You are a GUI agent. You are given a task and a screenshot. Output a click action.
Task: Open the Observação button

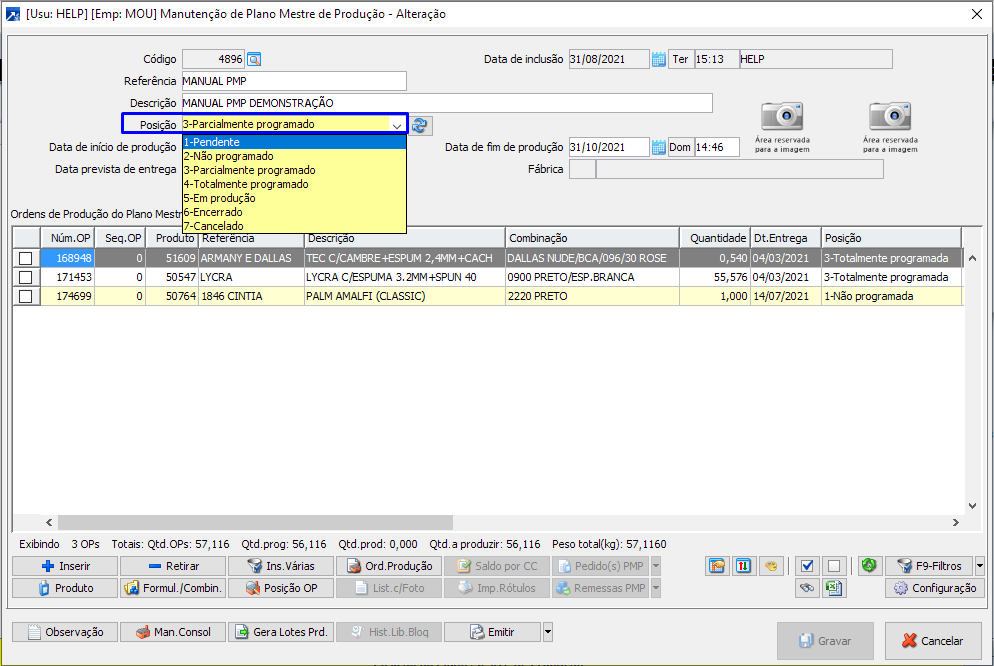point(65,632)
